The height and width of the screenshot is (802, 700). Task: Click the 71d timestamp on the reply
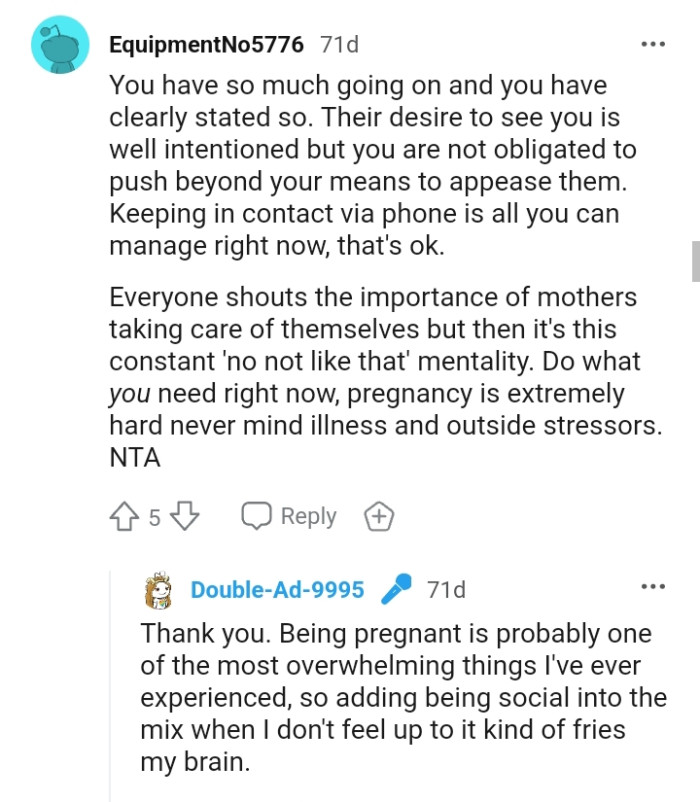[448, 589]
